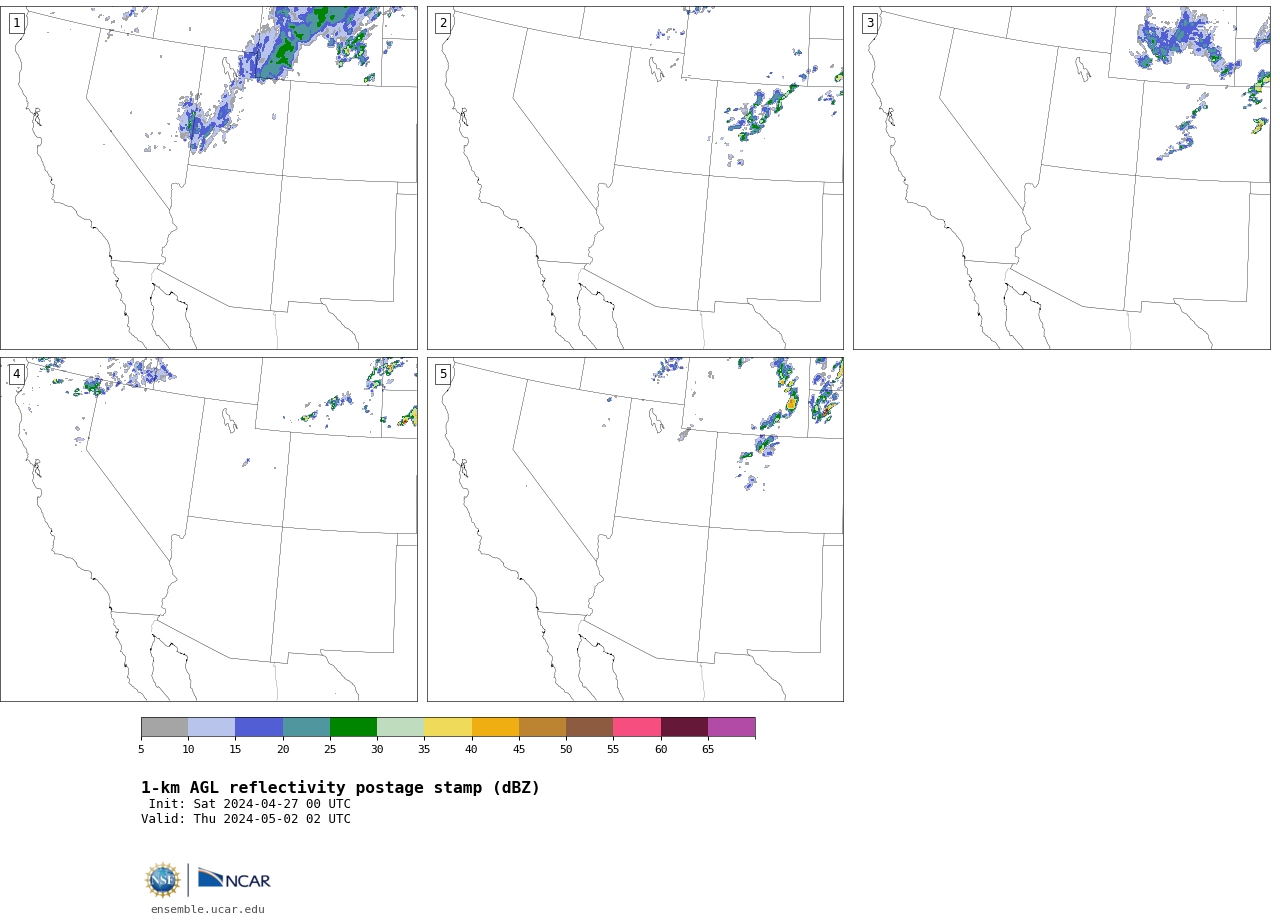Open ensemble member 2 reflectivity map
The width and height of the screenshot is (1280, 920).
[635, 178]
